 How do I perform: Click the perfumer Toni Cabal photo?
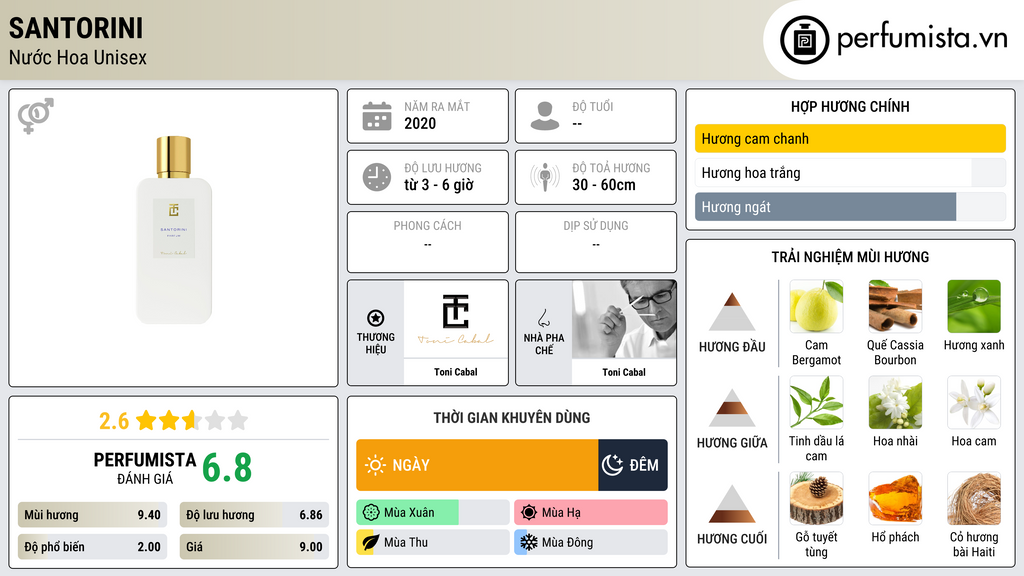tap(624, 319)
